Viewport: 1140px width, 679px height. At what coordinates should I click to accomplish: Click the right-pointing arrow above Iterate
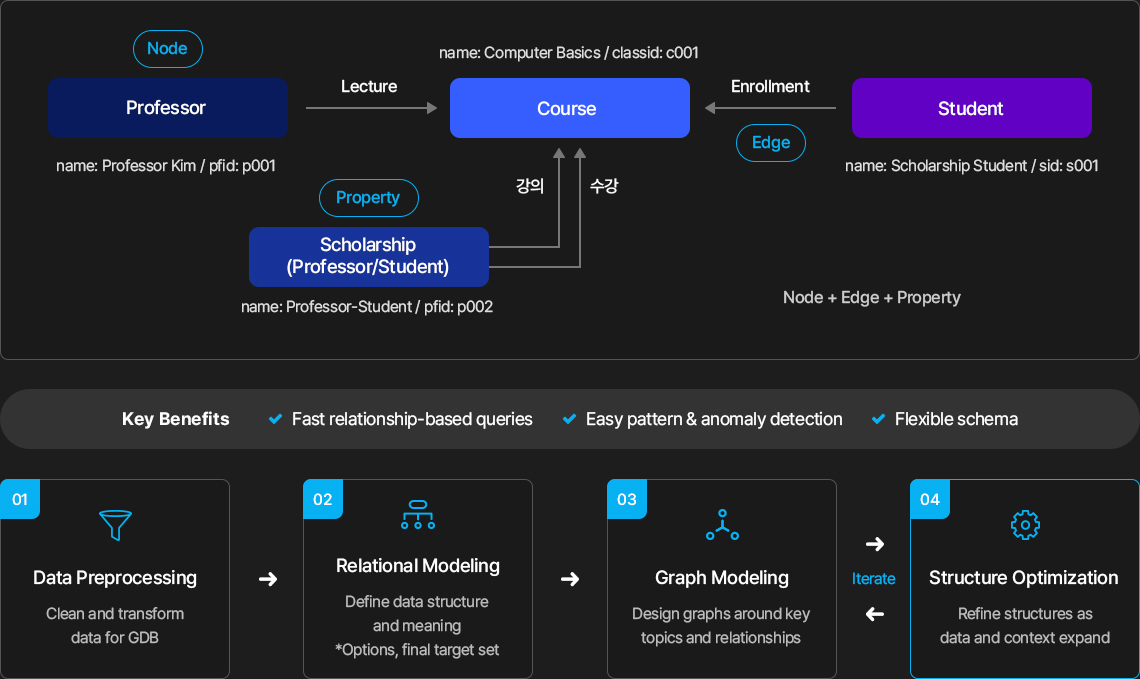click(x=875, y=544)
